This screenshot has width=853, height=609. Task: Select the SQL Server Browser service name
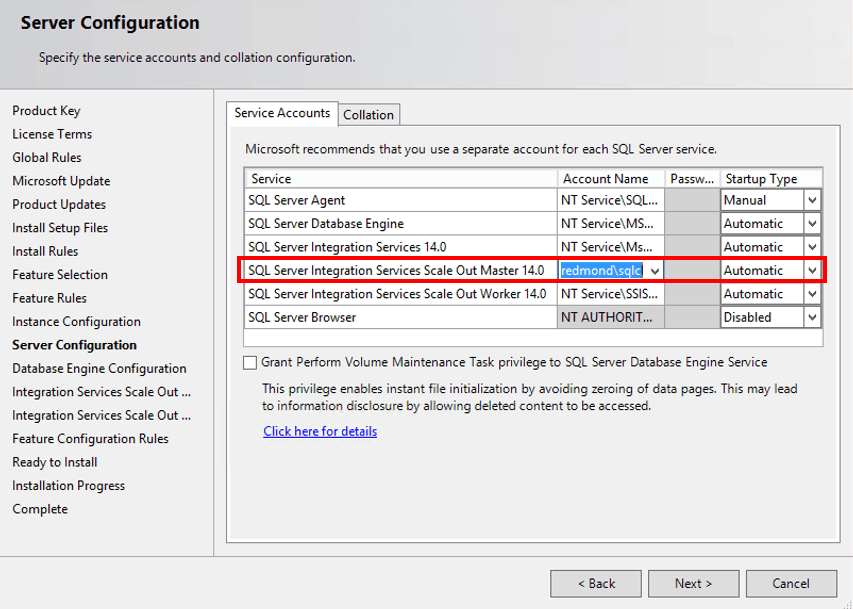pyautogui.click(x=401, y=317)
